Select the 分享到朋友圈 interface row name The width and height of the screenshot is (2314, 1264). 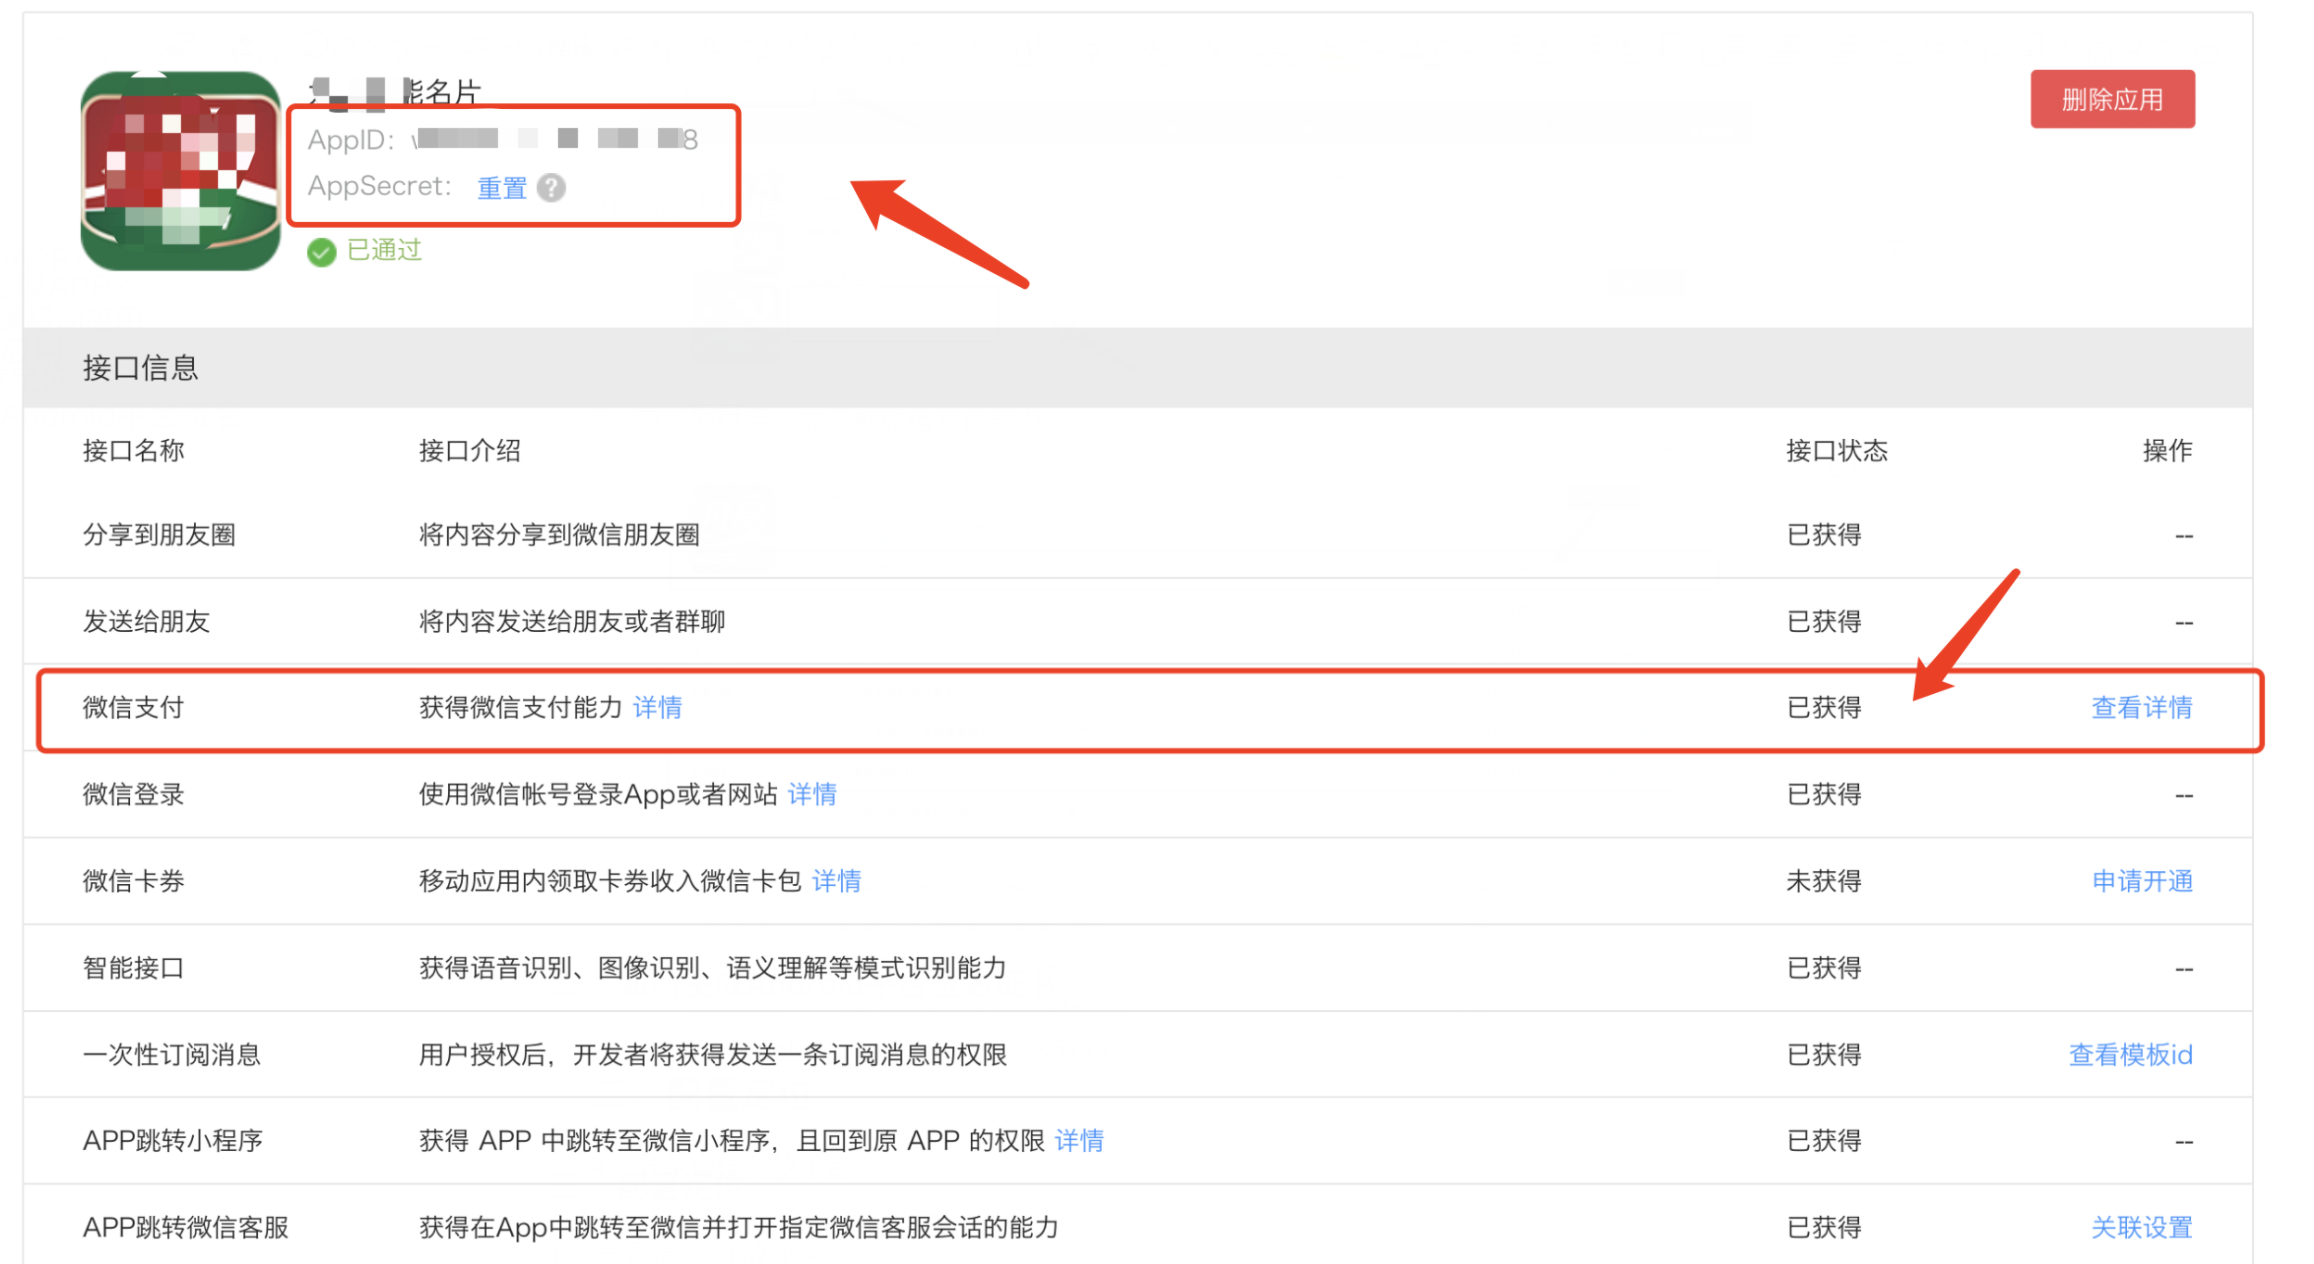pyautogui.click(x=159, y=535)
